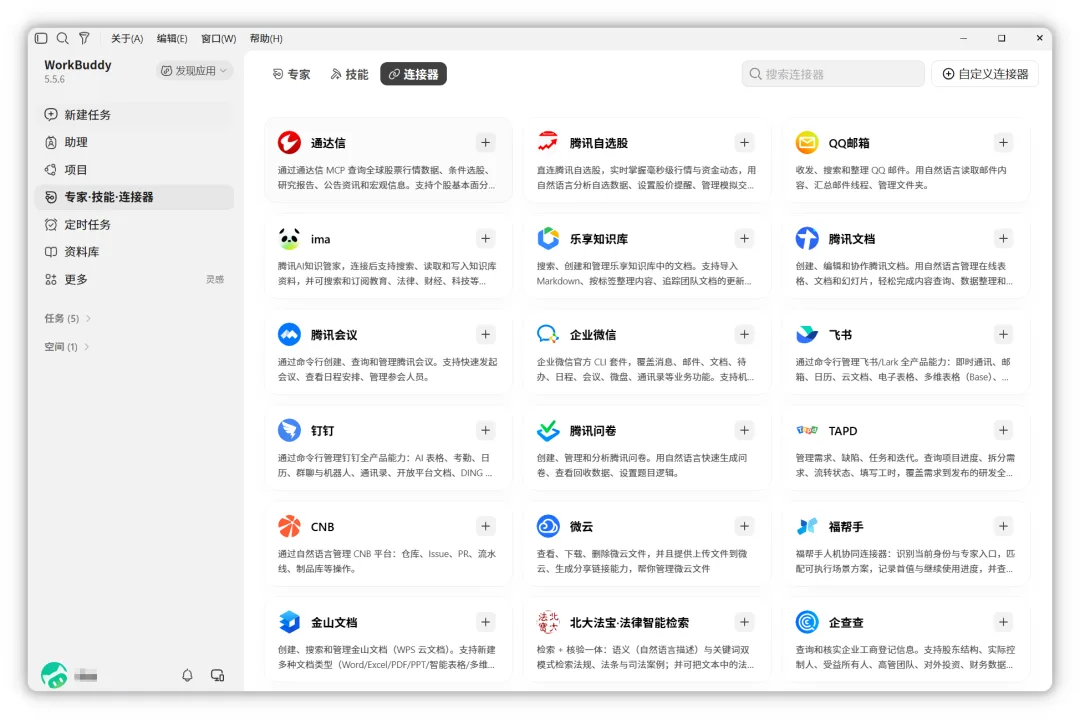Screen dimensions: 1080x719
Task: Click the 微云 cloud icon
Action: pos(548,526)
